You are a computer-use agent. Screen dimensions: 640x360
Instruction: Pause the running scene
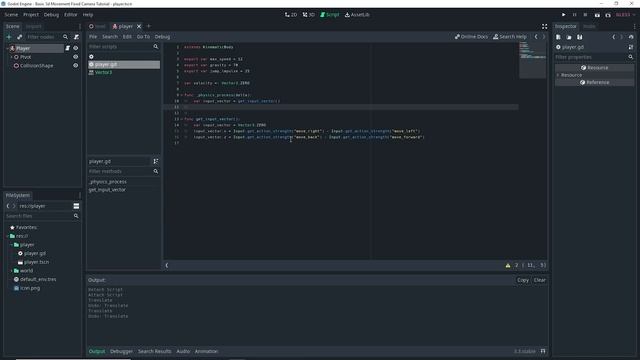coord(575,15)
